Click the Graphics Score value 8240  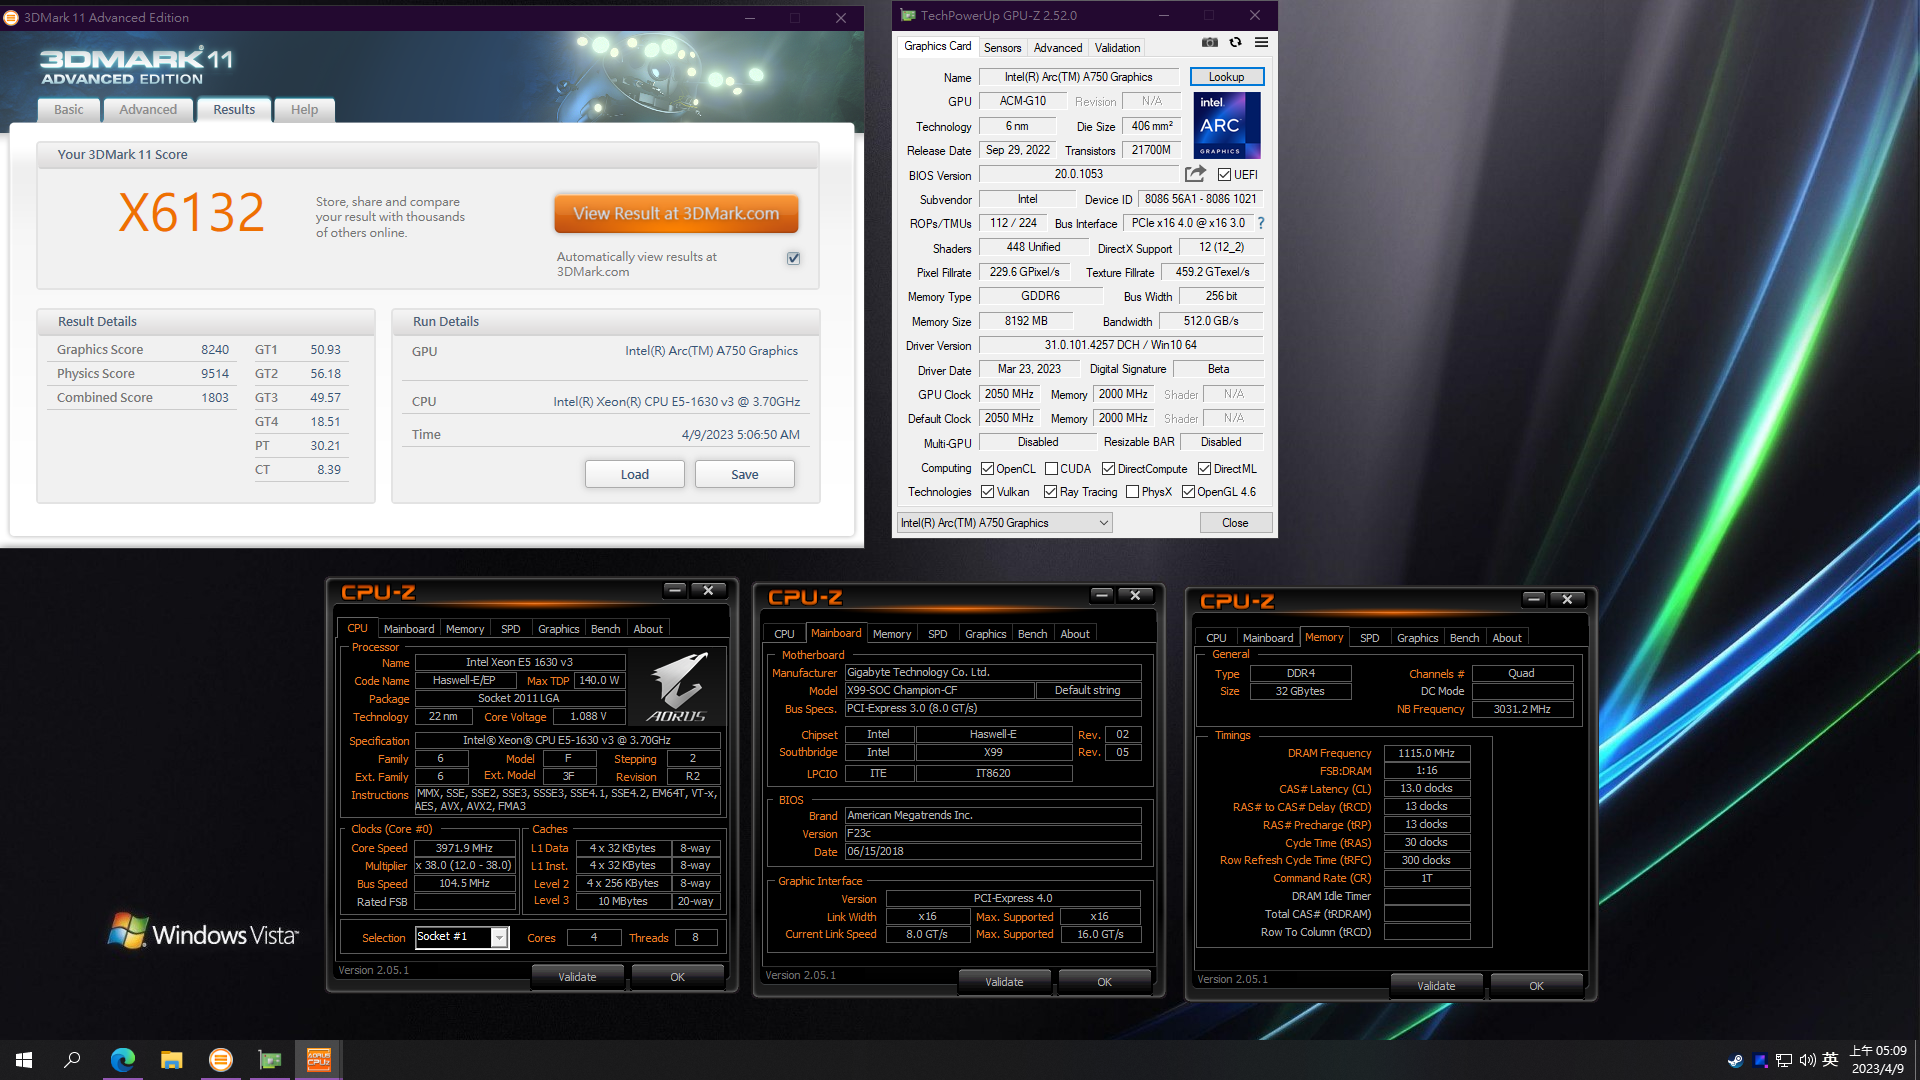coord(215,349)
